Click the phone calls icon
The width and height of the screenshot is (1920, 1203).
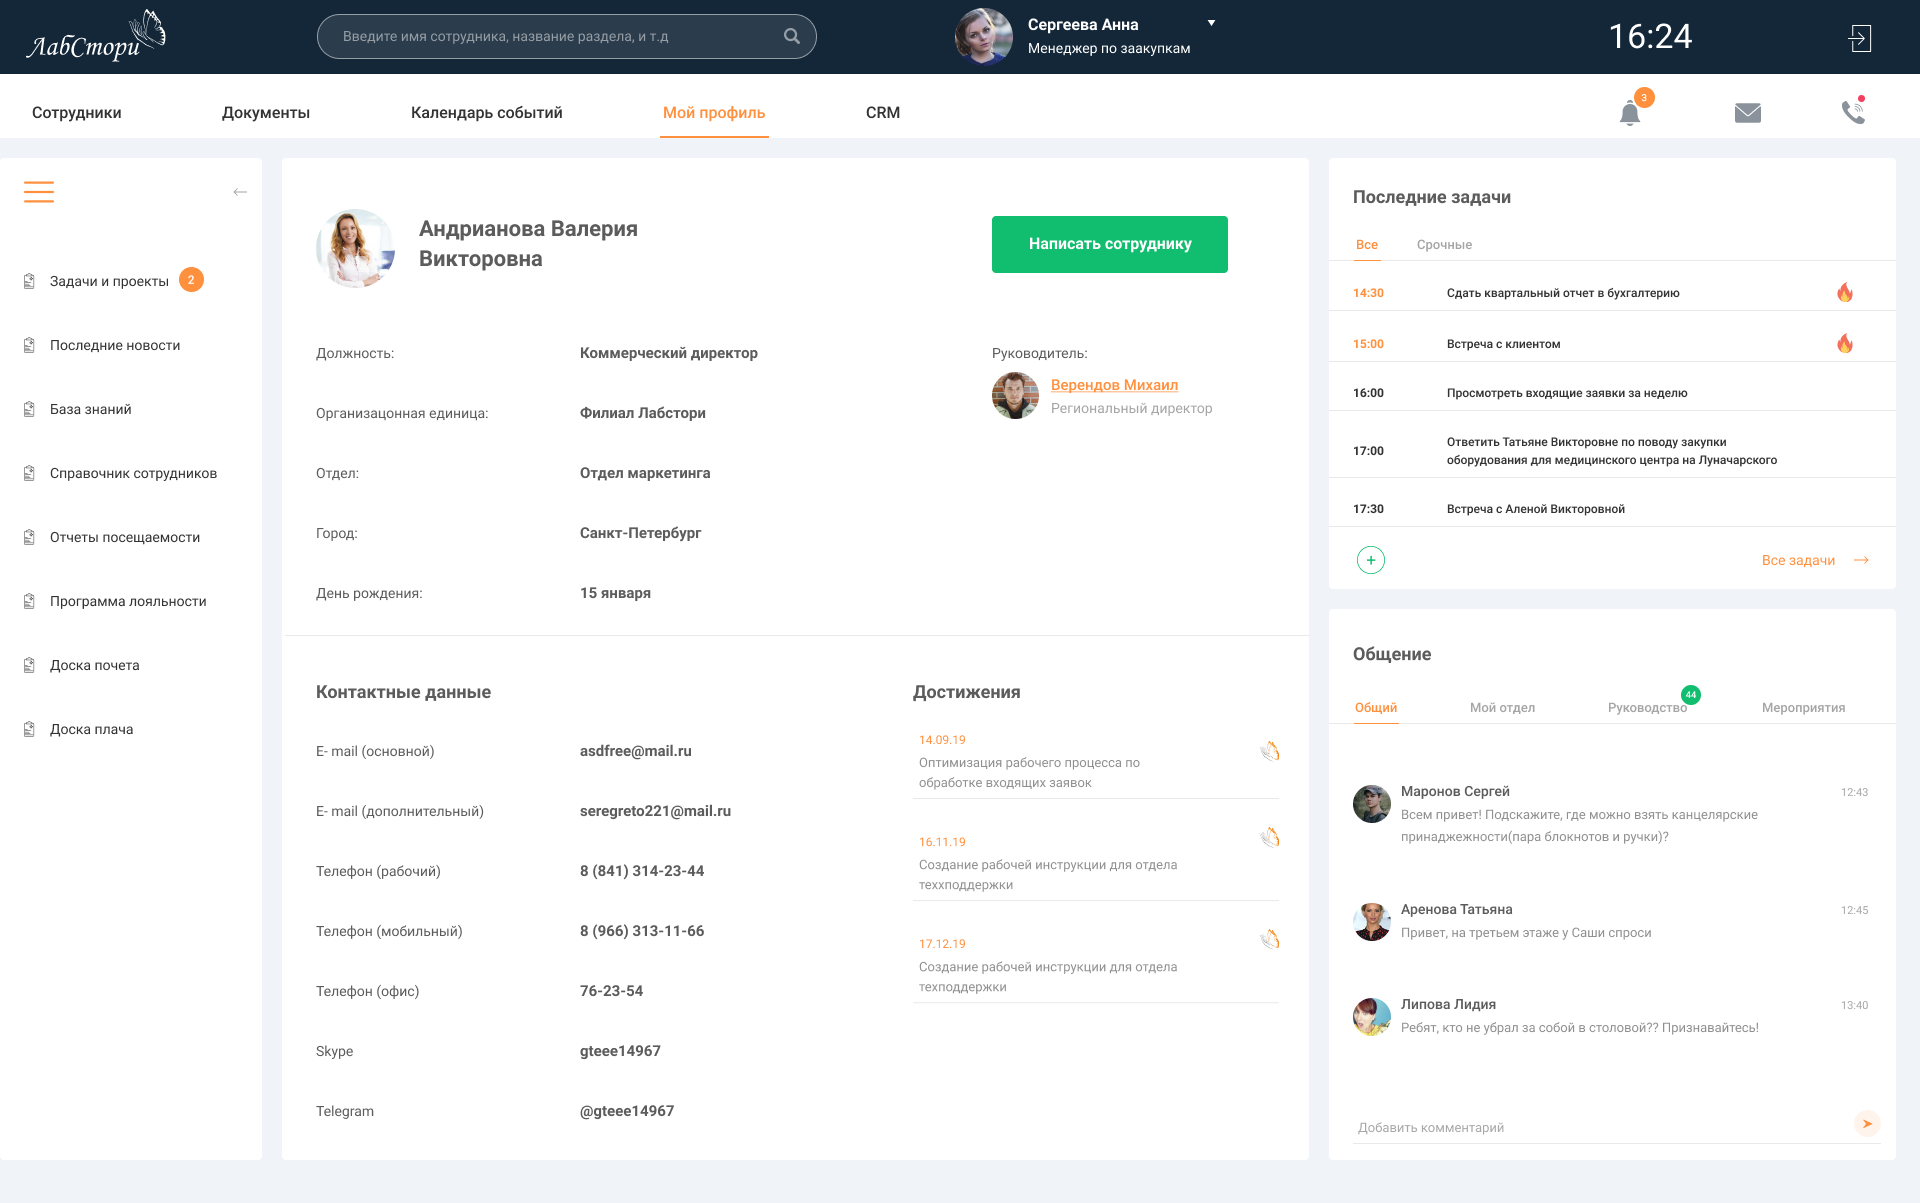(1853, 112)
